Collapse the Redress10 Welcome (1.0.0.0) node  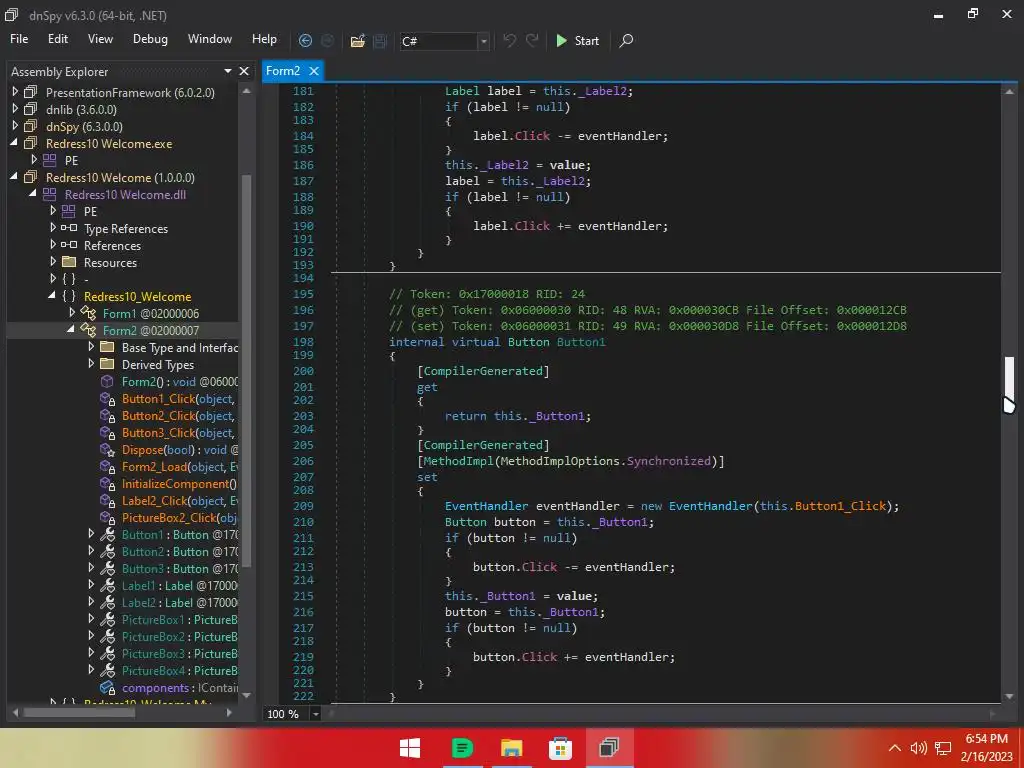(x=14, y=177)
